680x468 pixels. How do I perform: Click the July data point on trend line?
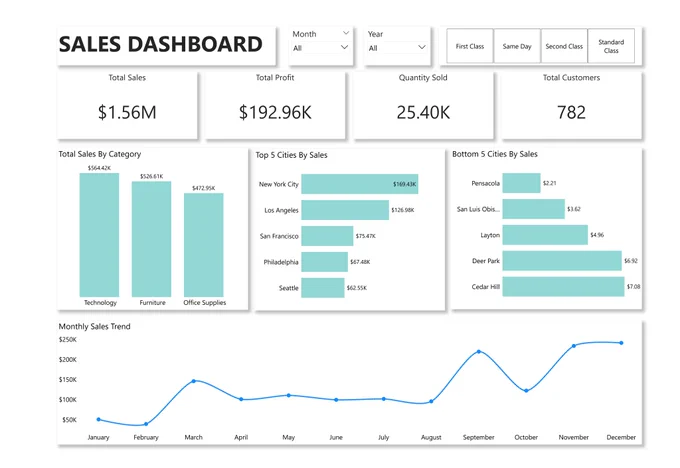pos(384,399)
